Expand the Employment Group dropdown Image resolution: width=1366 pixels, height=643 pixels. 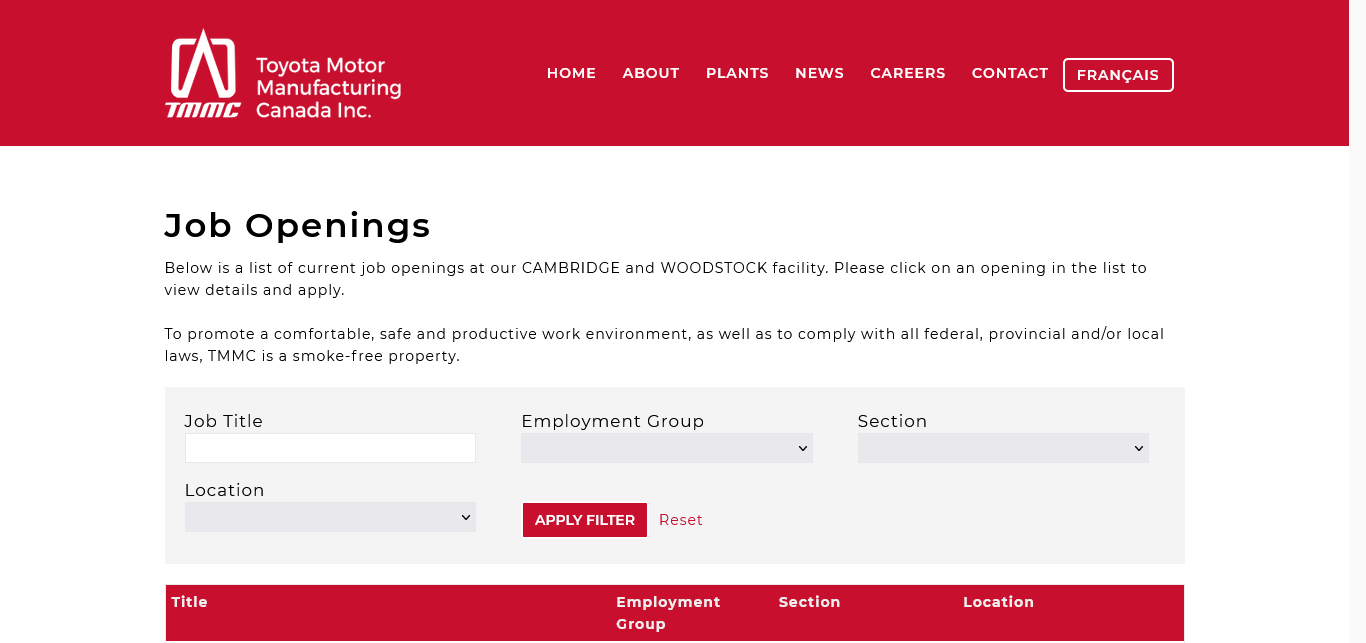[x=666, y=448]
